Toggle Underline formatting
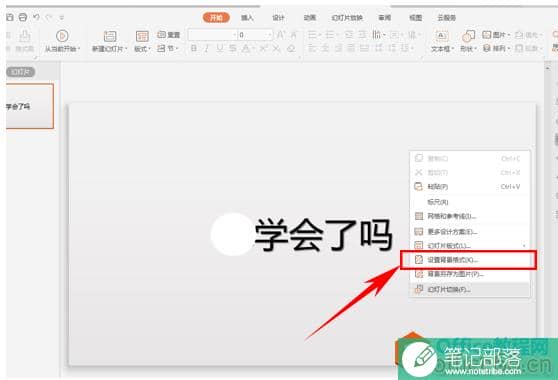Screen dimensions: 558x380 pyautogui.click(x=220, y=48)
